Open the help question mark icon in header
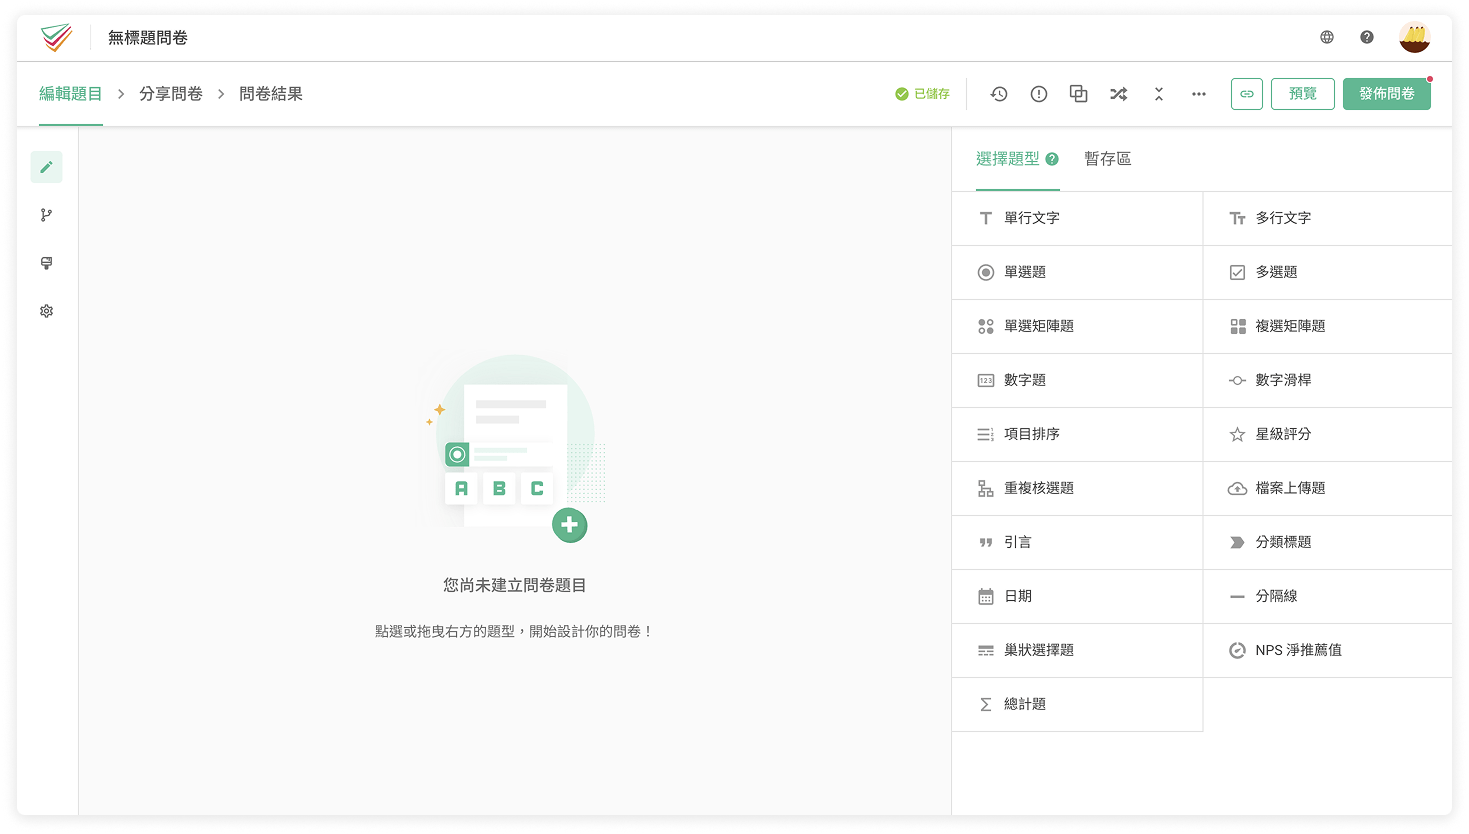Image resolution: width=1469 pixels, height=834 pixels. [x=1367, y=37]
